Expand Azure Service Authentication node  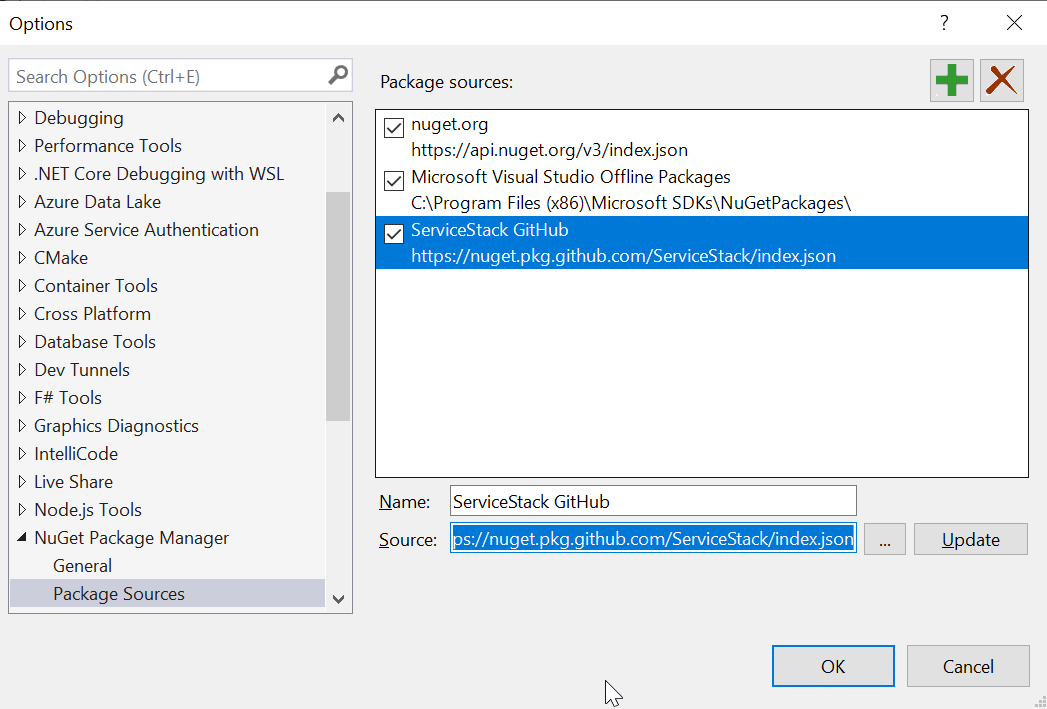22,230
